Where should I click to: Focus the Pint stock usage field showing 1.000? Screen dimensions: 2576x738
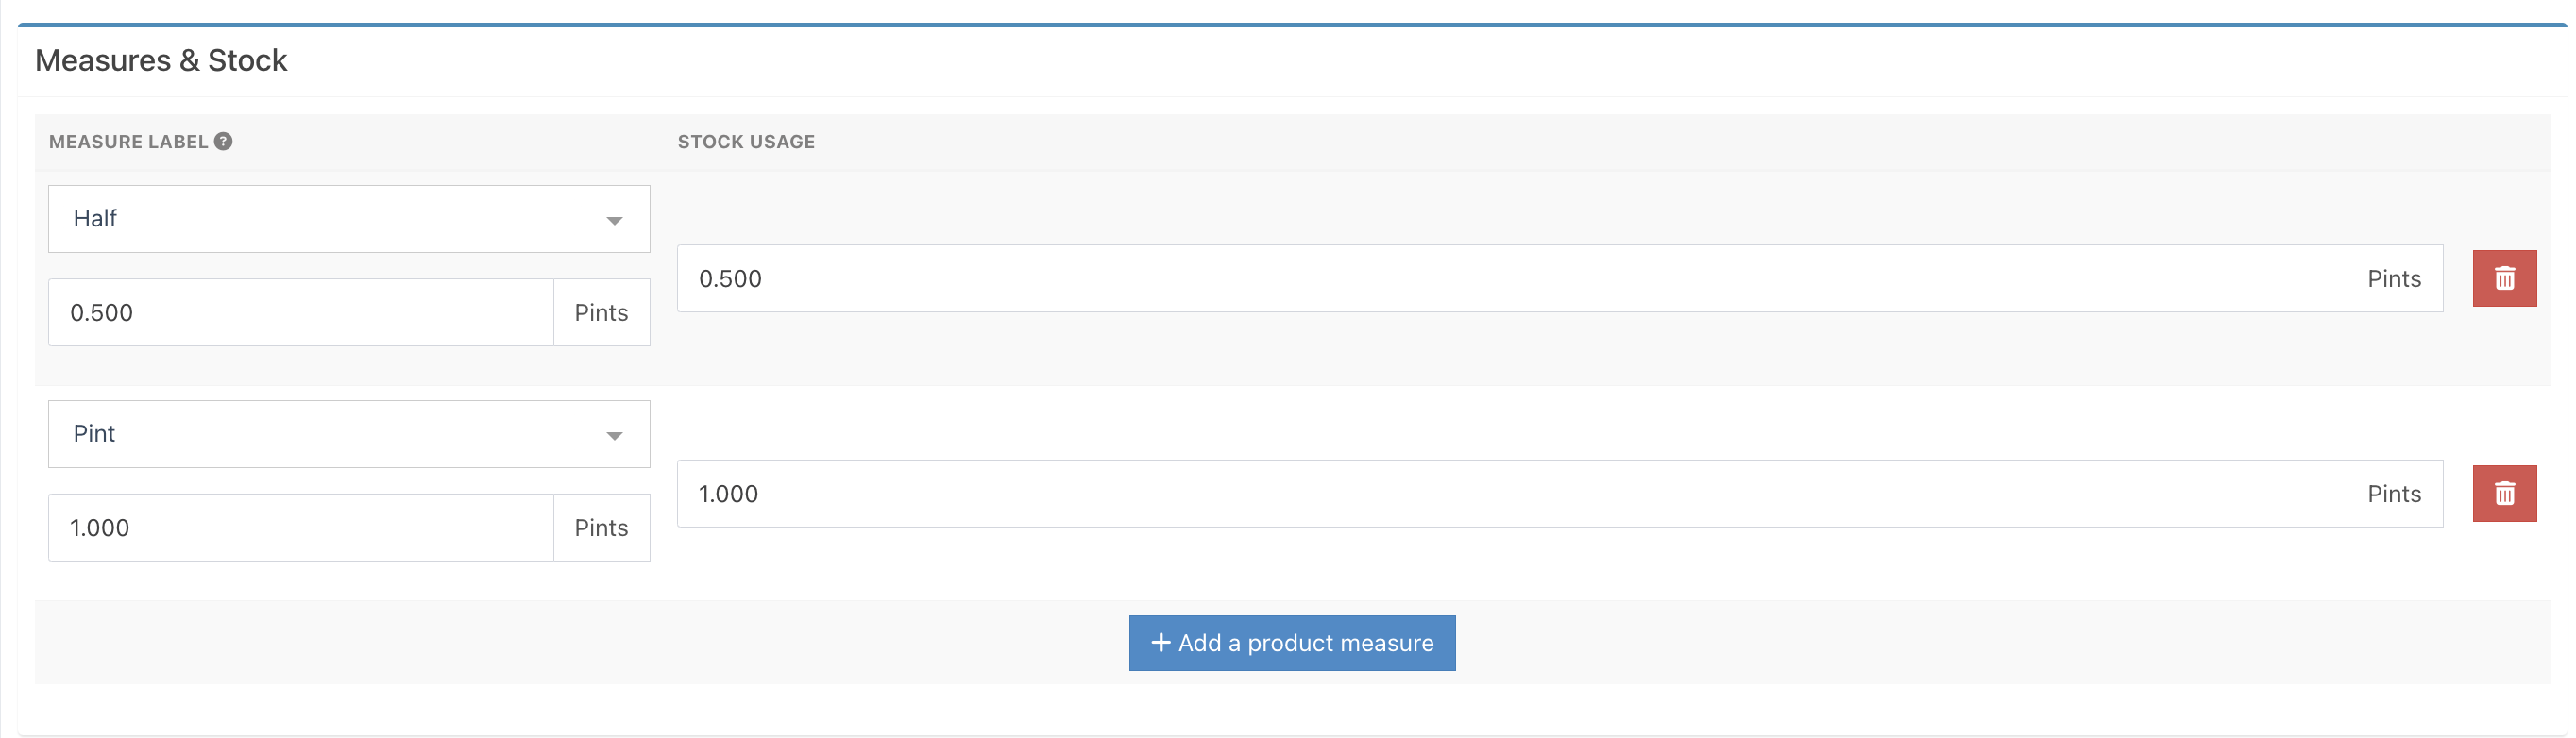pyautogui.click(x=1510, y=494)
